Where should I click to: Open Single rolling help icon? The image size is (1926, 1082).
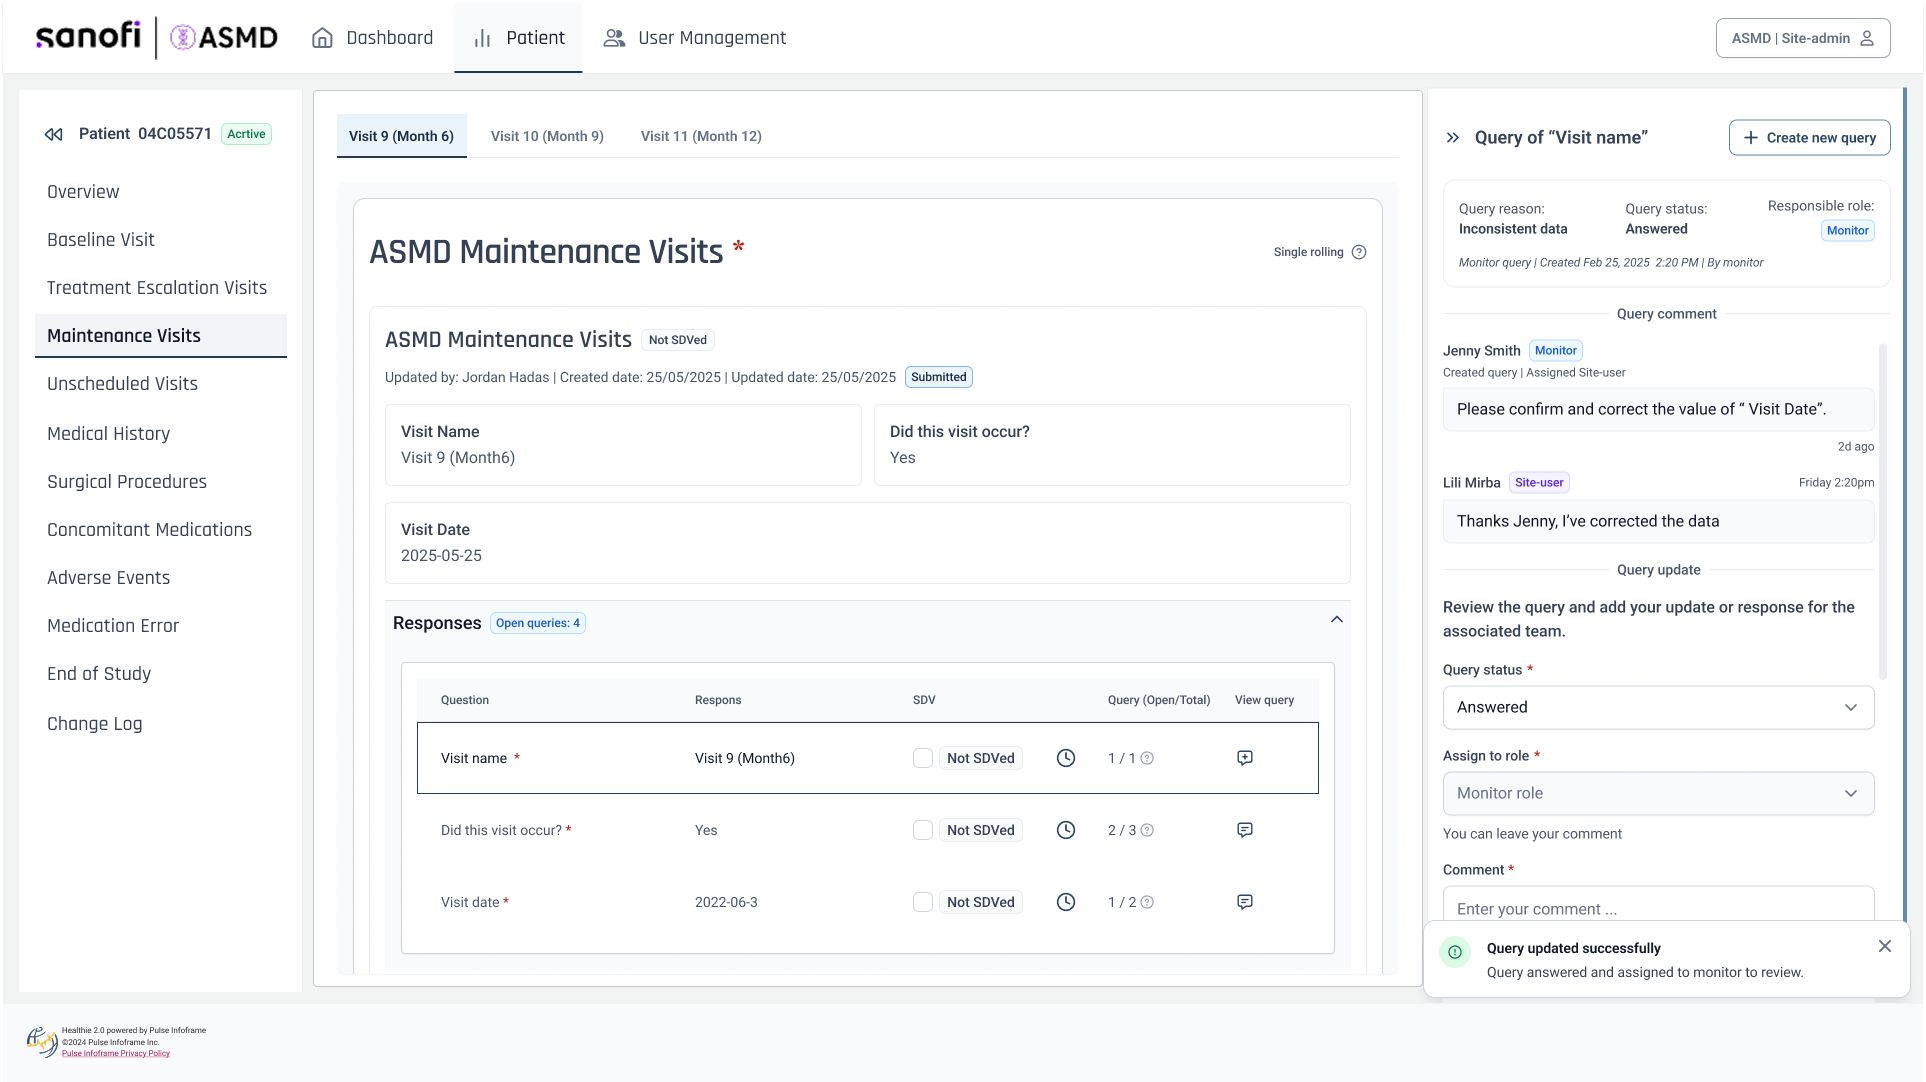(x=1359, y=252)
